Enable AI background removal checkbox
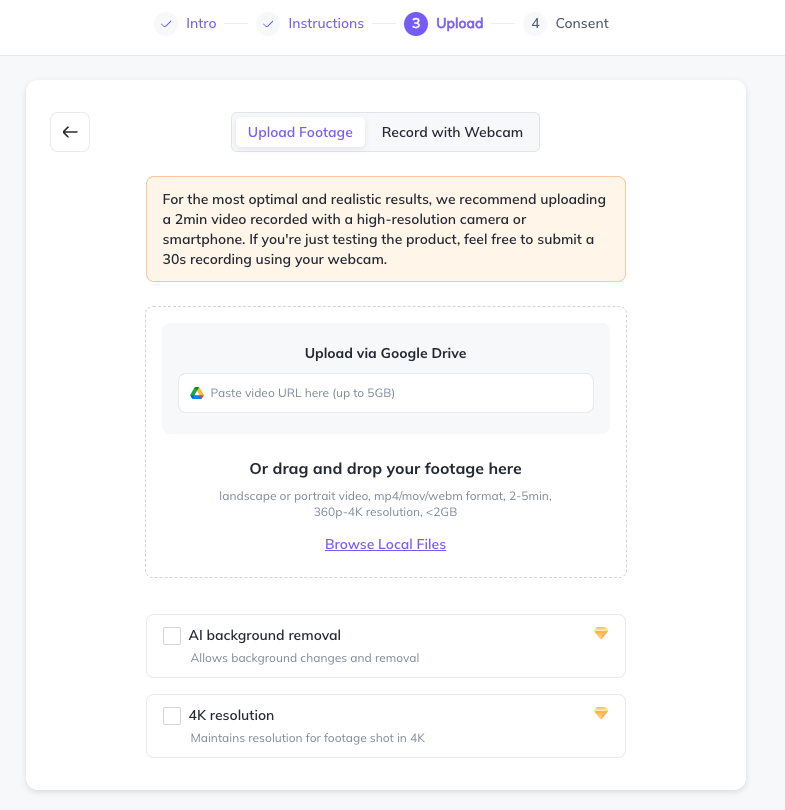Viewport: 785px width, 810px height. (x=172, y=636)
